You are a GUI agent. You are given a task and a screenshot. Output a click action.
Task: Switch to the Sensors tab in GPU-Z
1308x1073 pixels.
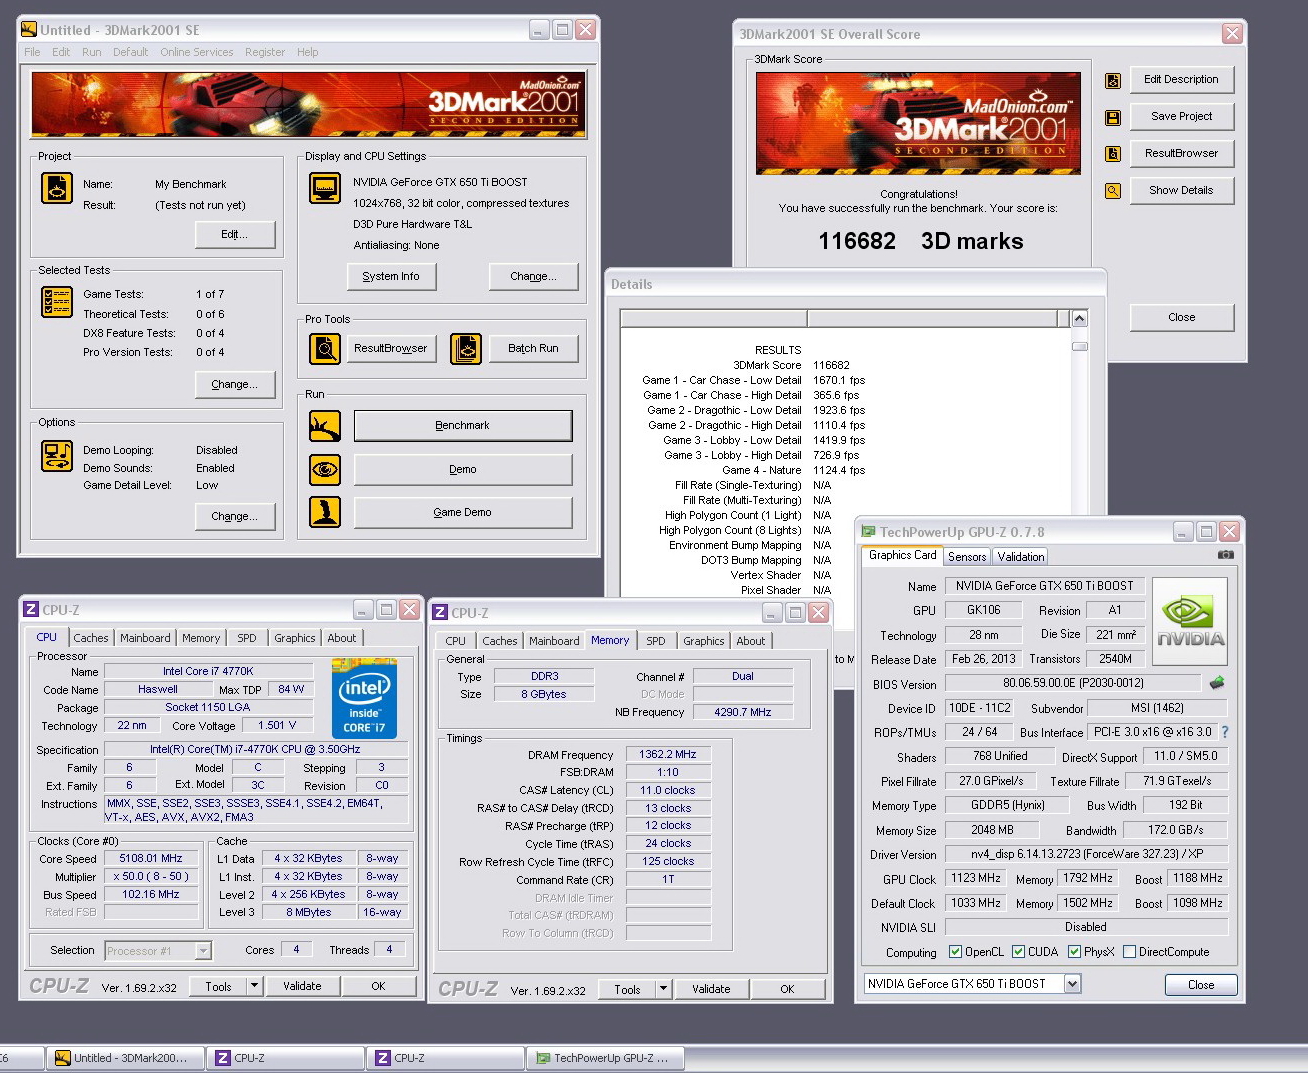coord(967,557)
